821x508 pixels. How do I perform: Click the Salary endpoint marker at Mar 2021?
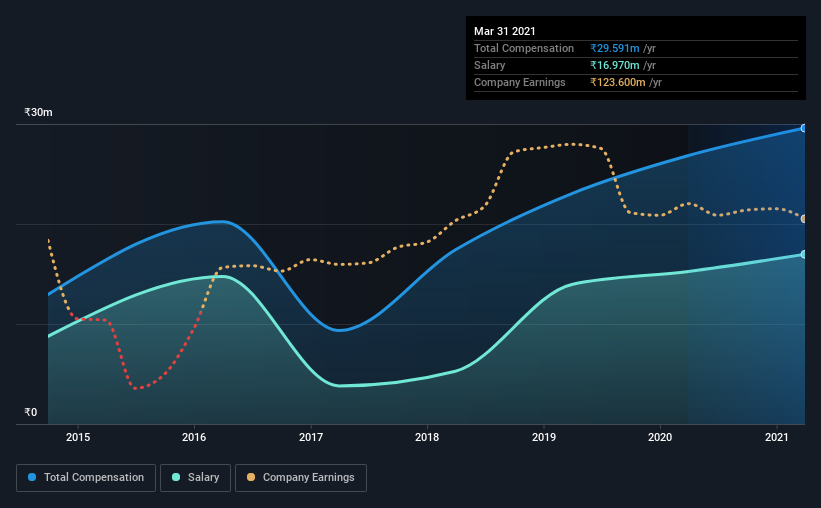[x=803, y=255]
